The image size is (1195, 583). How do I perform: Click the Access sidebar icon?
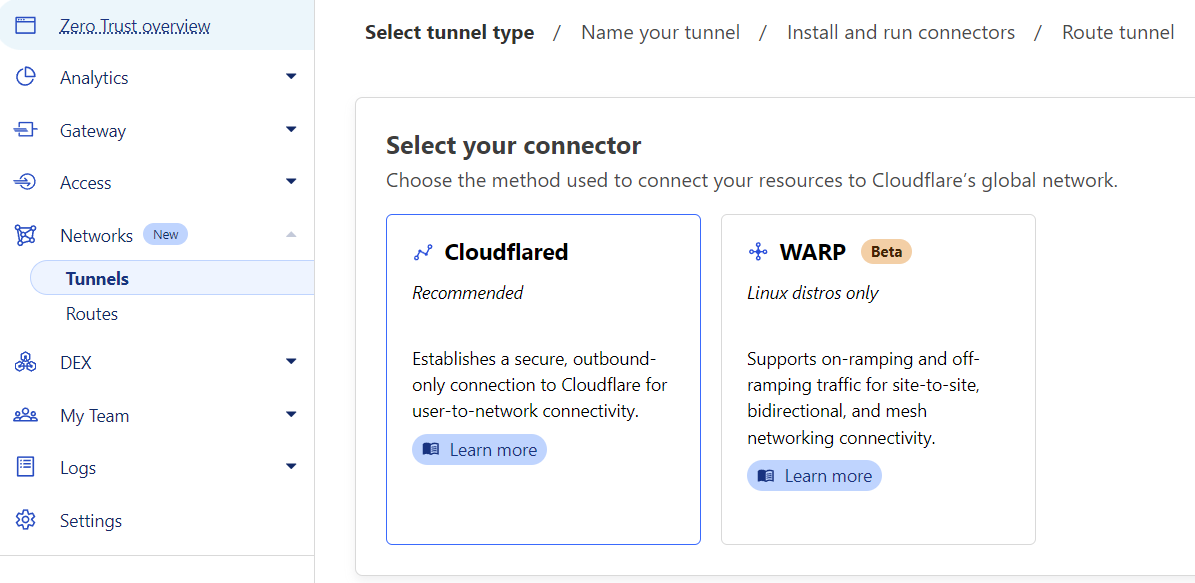coord(26,182)
